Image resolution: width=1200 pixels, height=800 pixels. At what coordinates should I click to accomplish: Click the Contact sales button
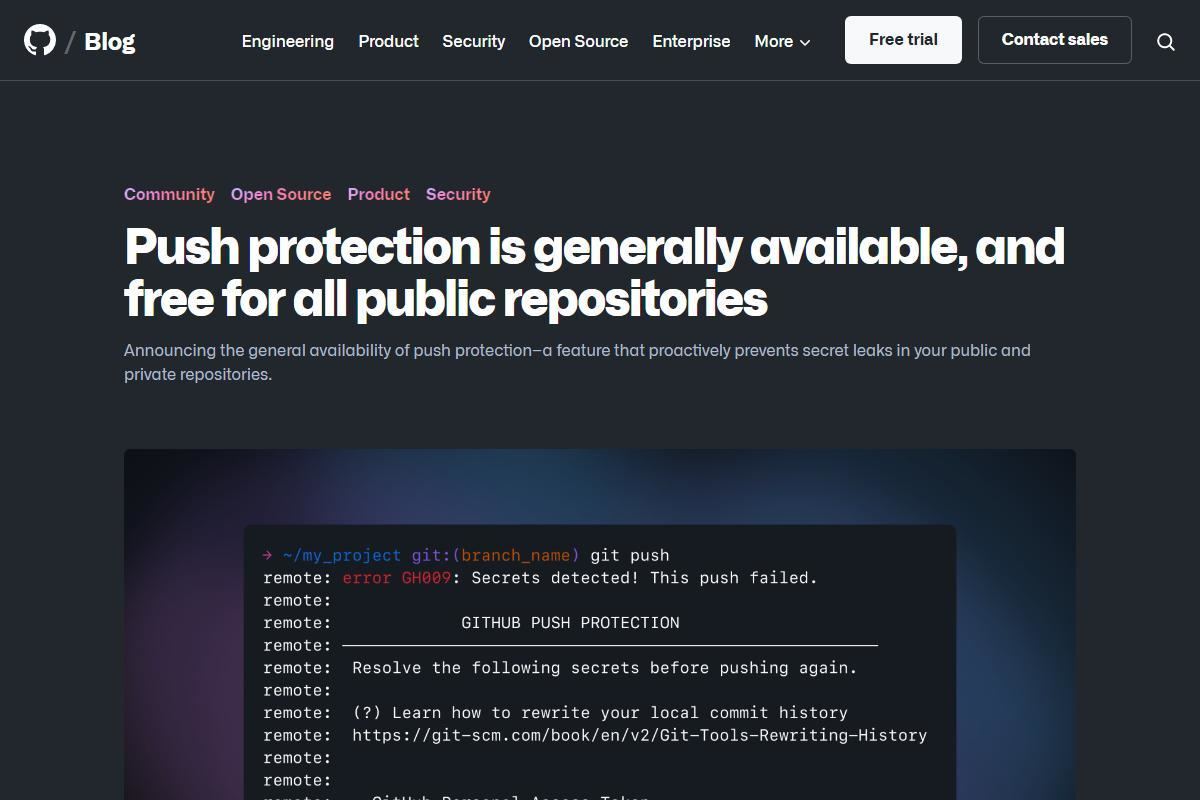pyautogui.click(x=1055, y=40)
